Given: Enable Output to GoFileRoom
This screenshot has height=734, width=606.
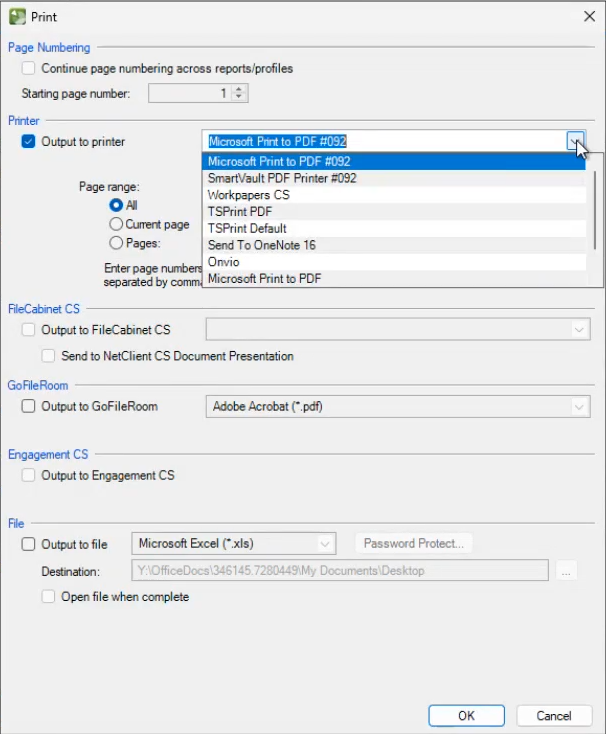Looking at the screenshot, I should point(28,406).
